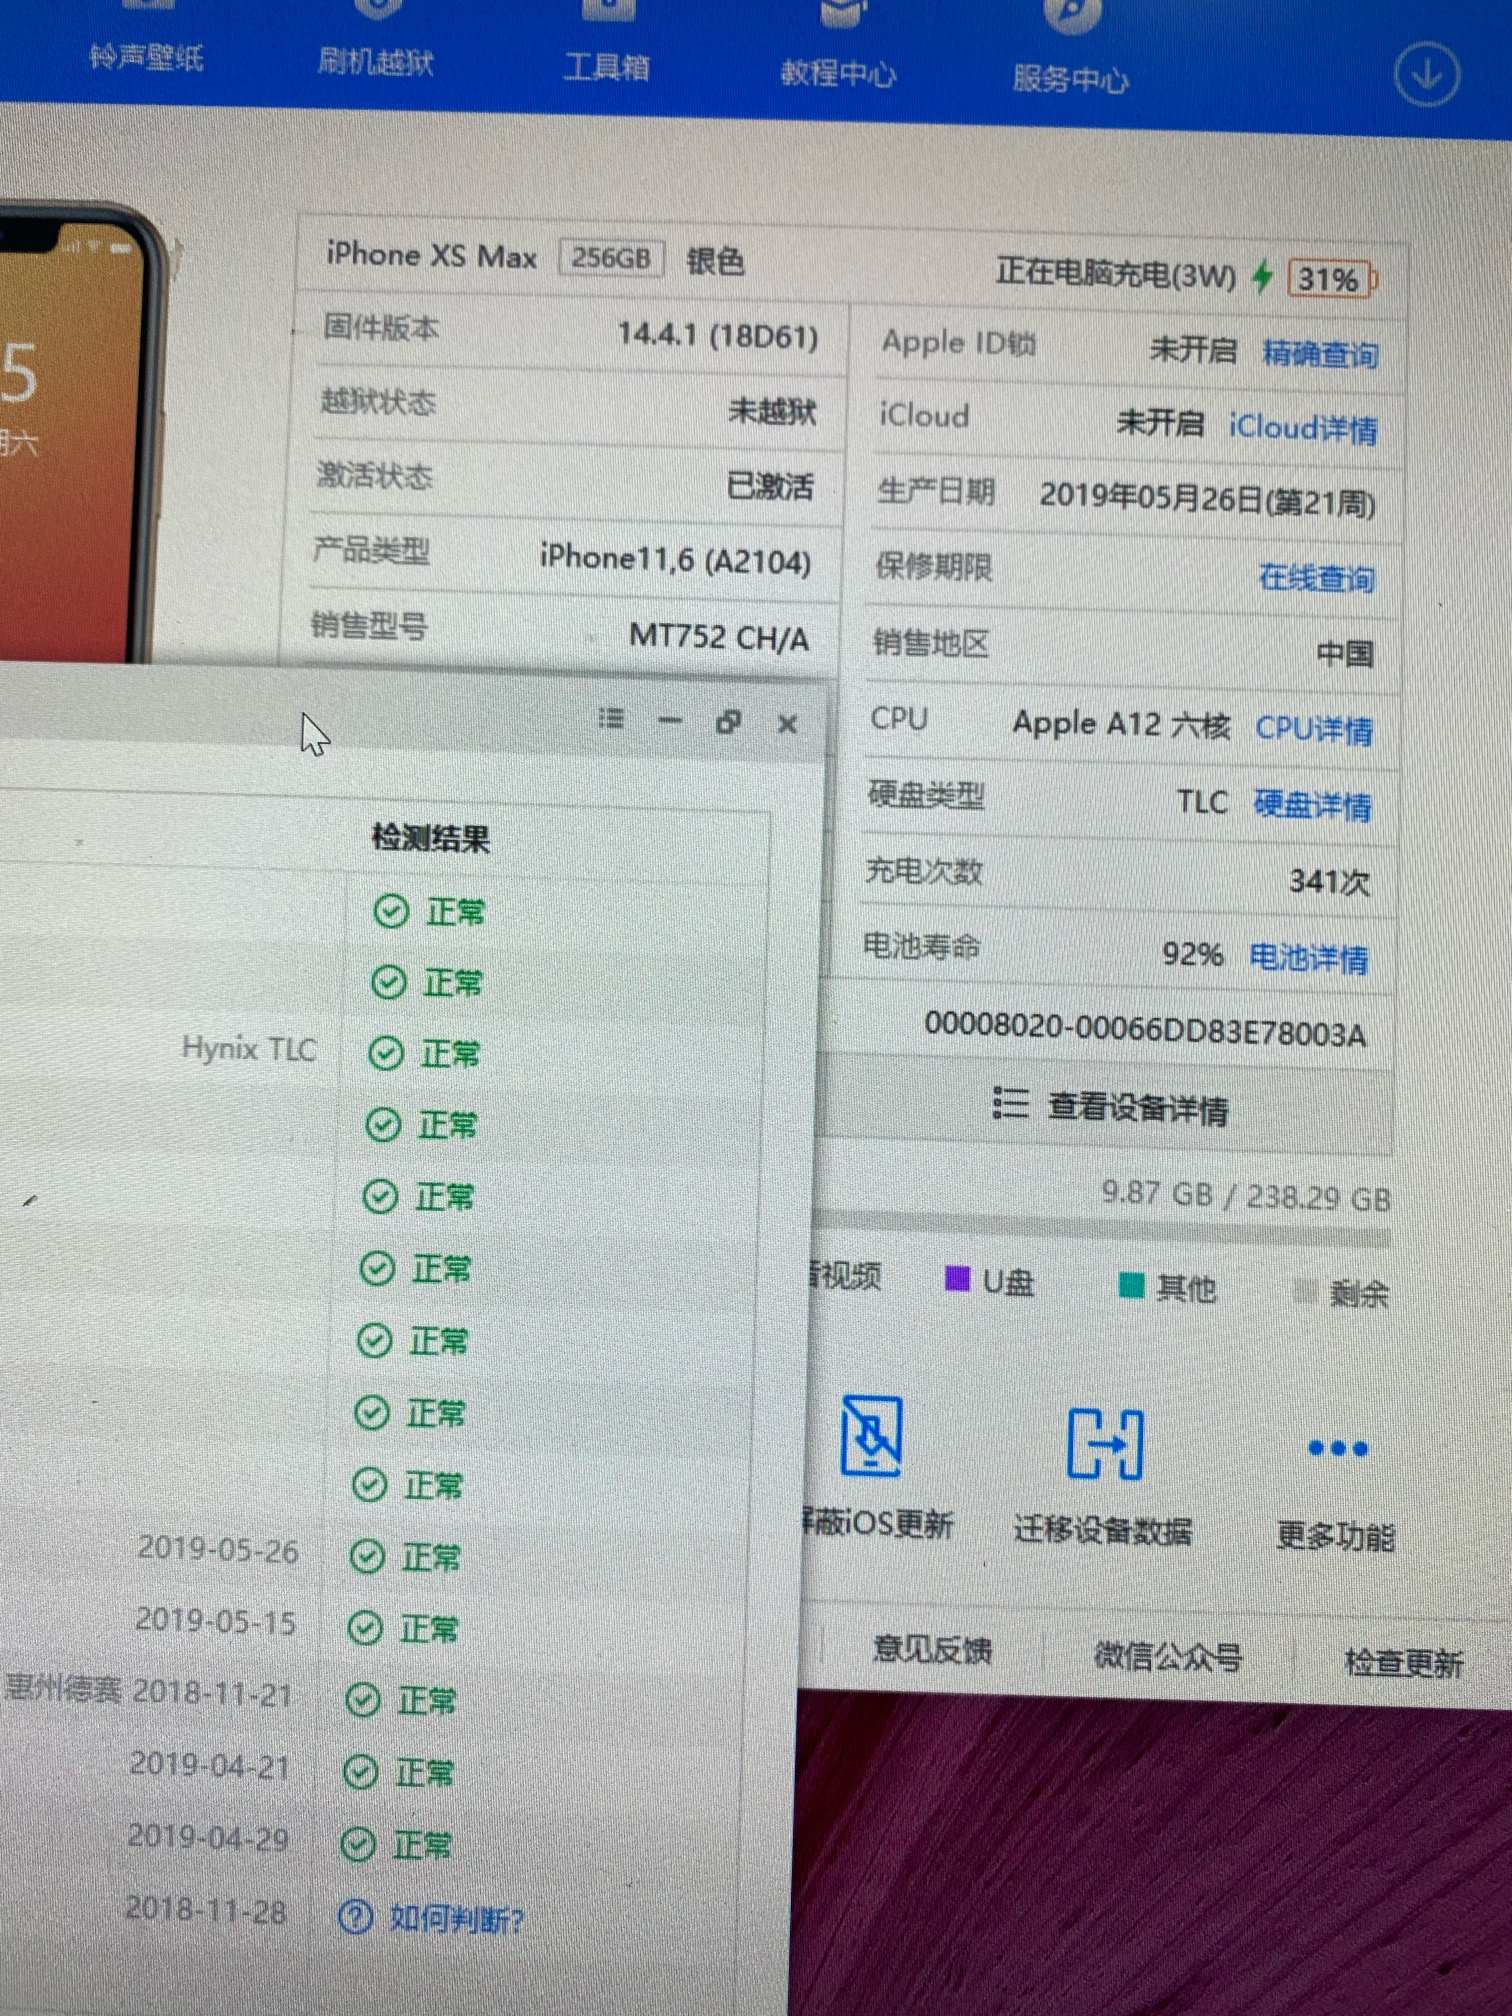Click the 正常 check icon in 2019-04-21 row
The height and width of the screenshot is (2016, 1512).
pos(360,1772)
